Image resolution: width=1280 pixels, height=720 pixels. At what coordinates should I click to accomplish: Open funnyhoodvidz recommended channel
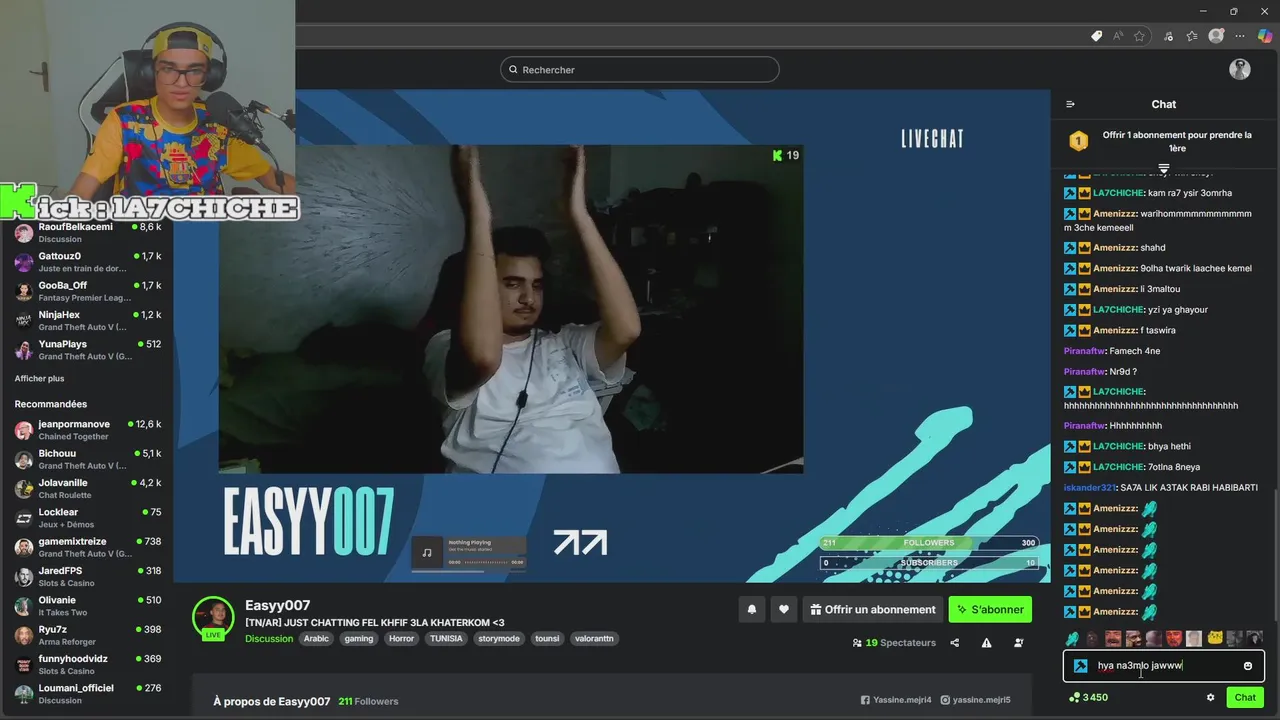pyautogui.click(x=87, y=664)
